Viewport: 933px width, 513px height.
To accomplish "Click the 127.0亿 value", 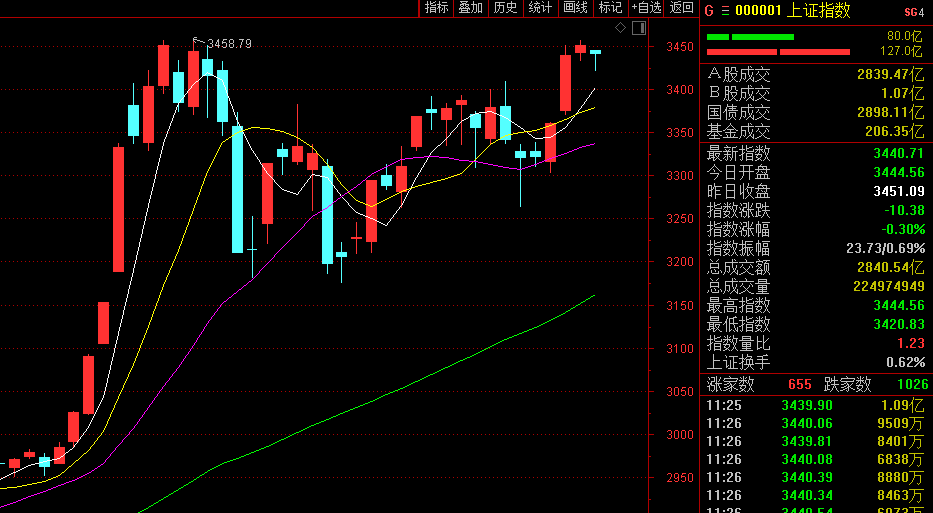I will (902, 52).
